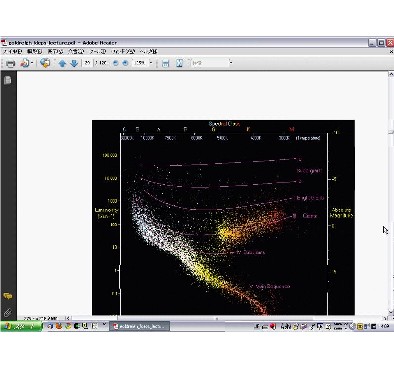Viewport: 394px width, 368px height.
Task: Click the vertical scrollbar thumb of the document
Action: point(391,127)
